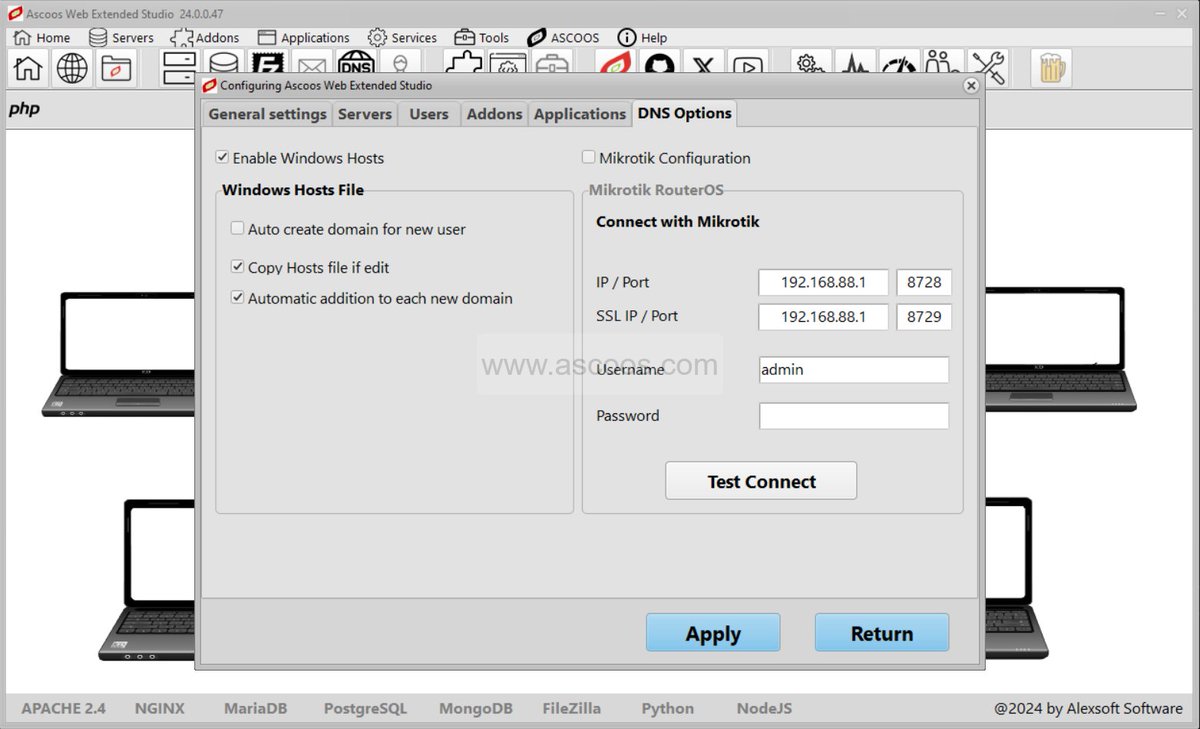This screenshot has height=729, width=1200.
Task: Open the Services menu
Action: coord(402,37)
